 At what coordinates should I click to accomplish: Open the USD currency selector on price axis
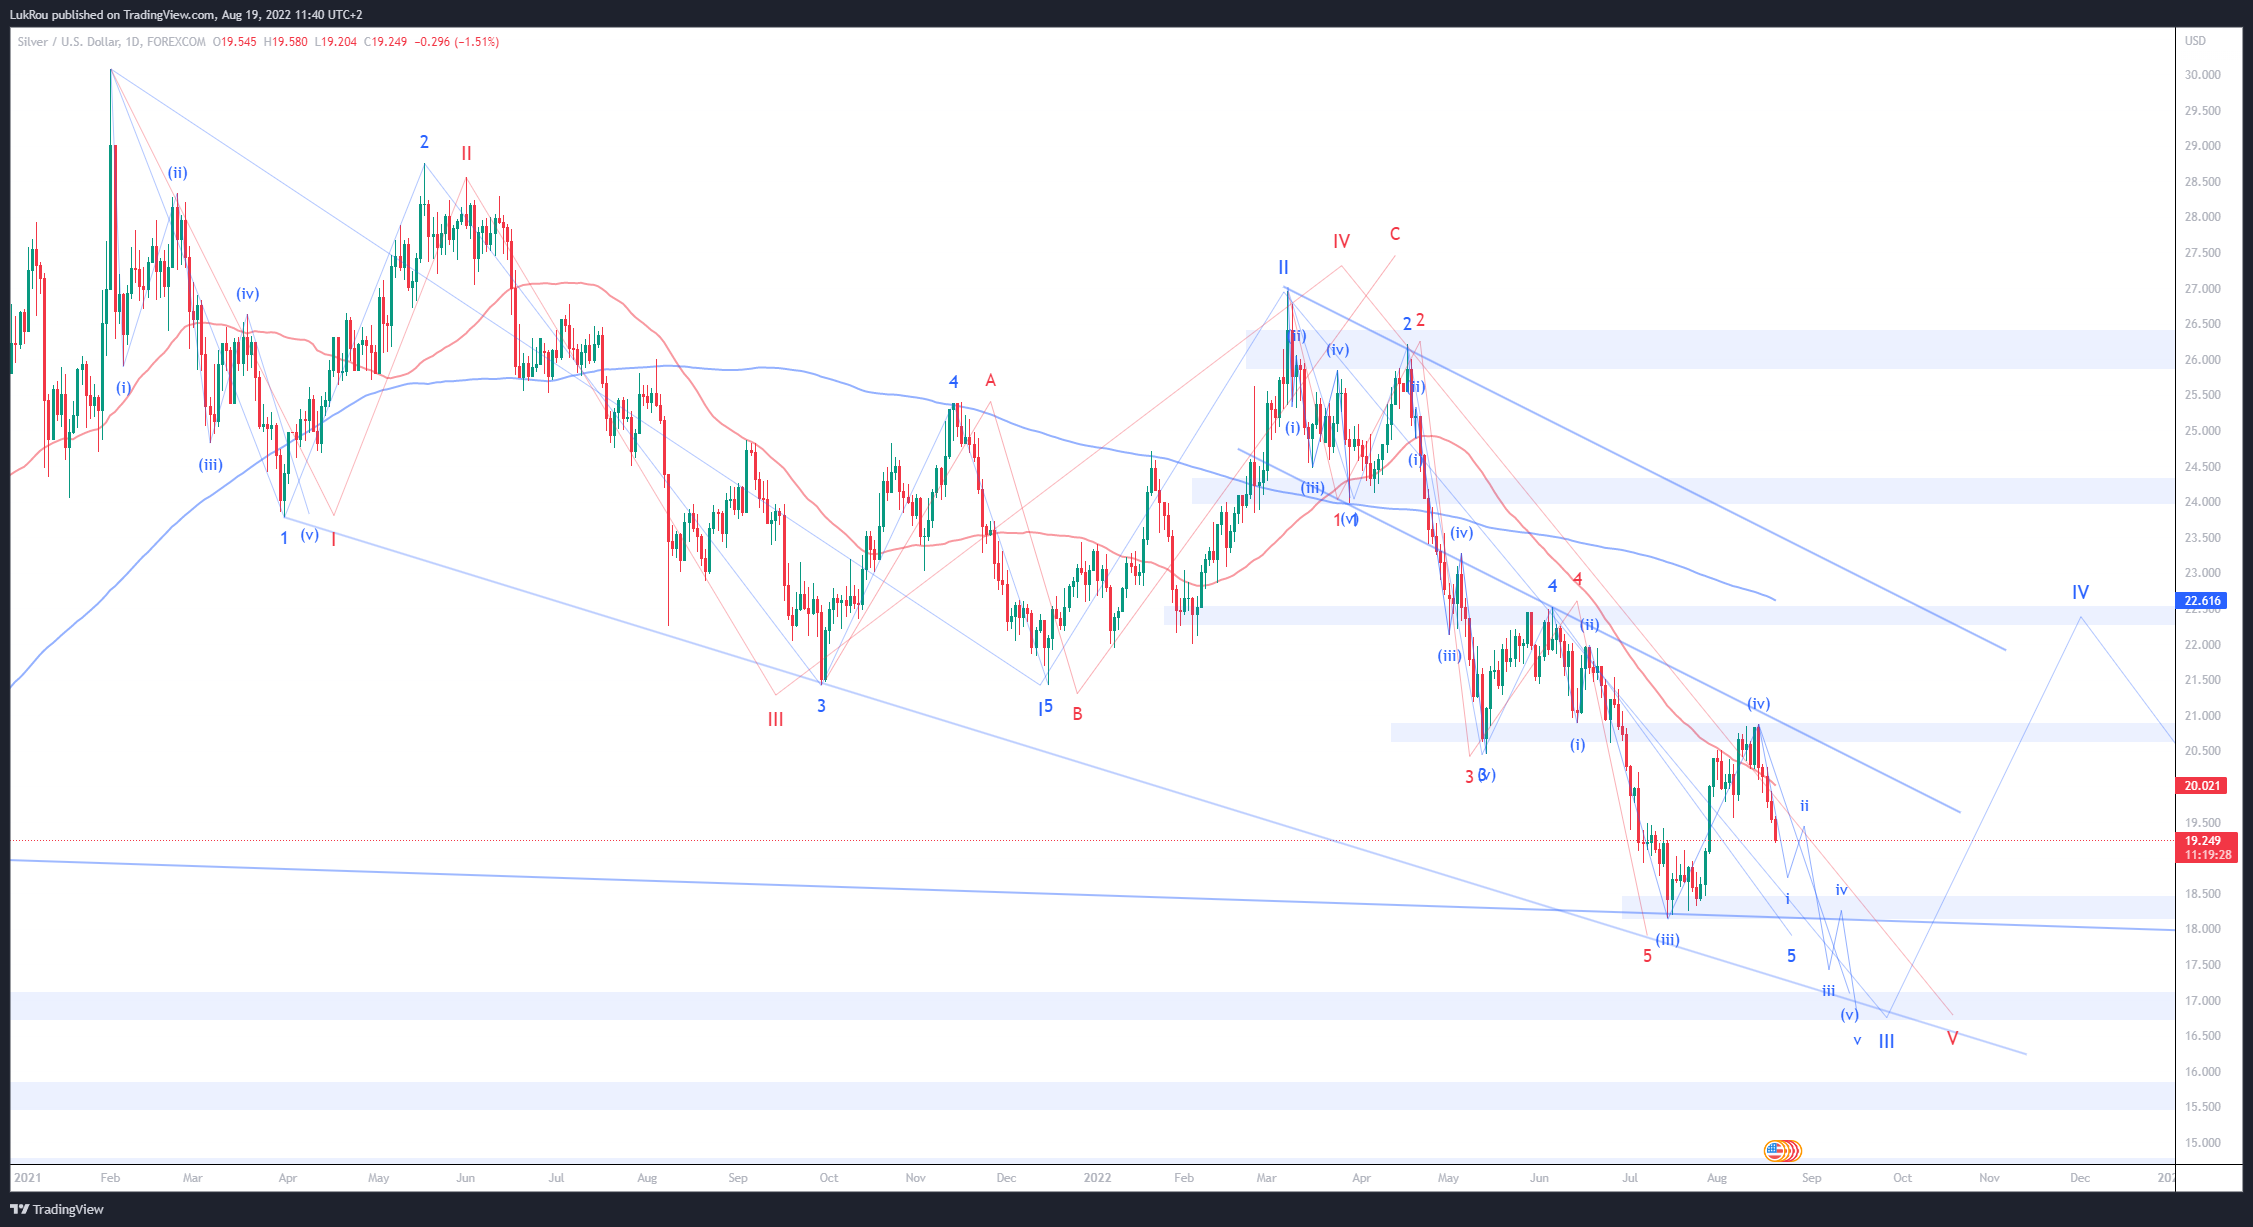[x=2195, y=41]
